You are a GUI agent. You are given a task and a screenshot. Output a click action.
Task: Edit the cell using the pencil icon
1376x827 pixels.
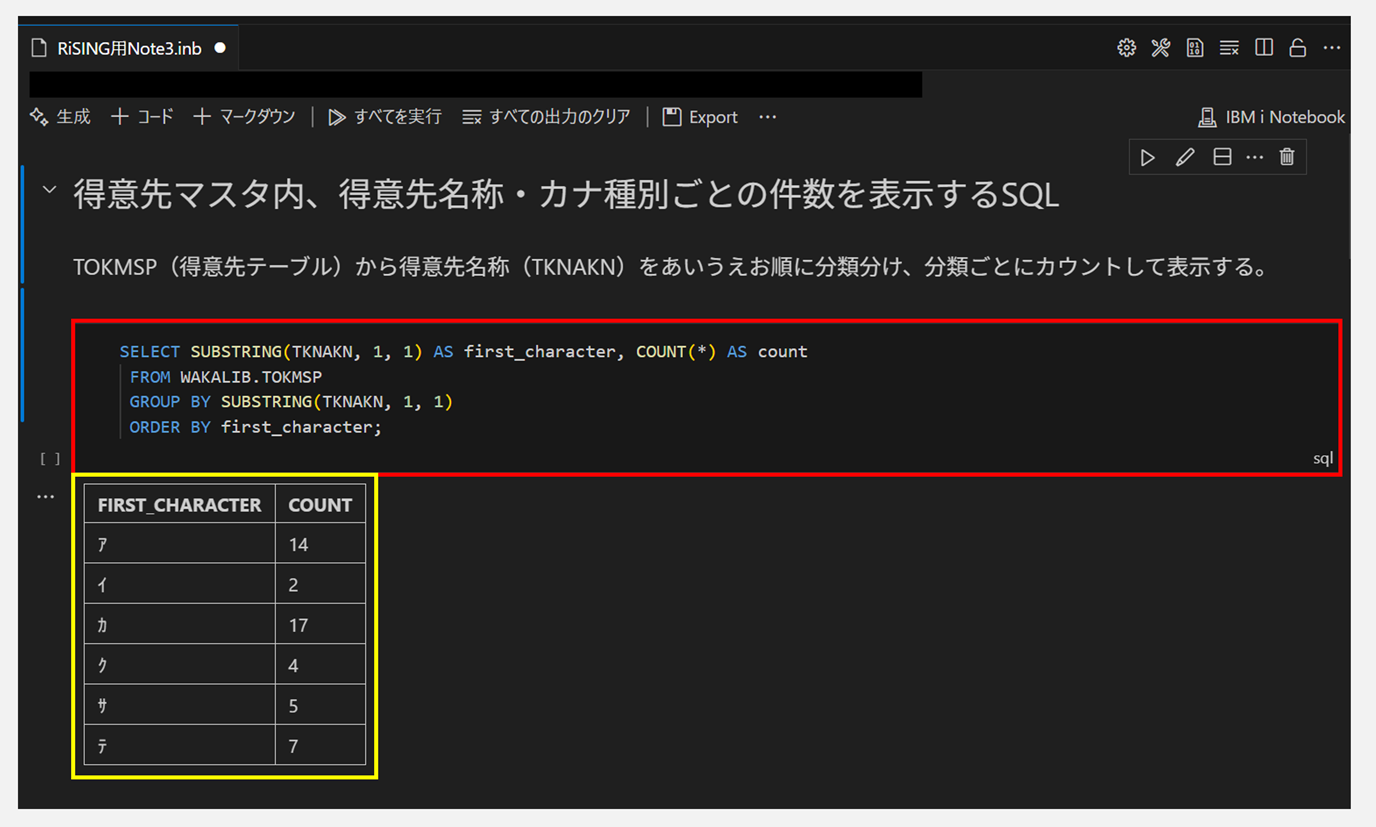(x=1185, y=157)
